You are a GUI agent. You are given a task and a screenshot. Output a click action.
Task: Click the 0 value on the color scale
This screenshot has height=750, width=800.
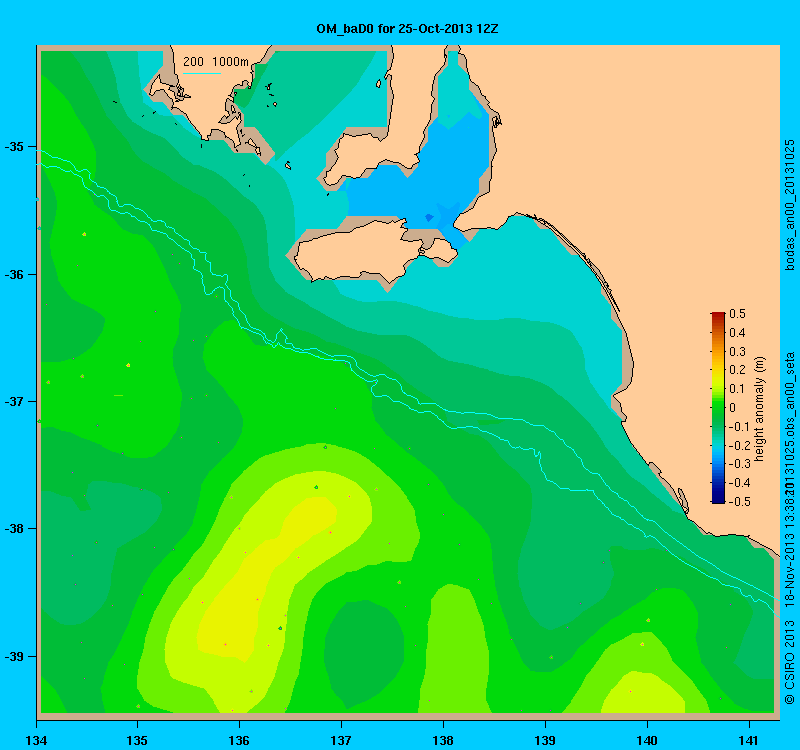coord(733,408)
